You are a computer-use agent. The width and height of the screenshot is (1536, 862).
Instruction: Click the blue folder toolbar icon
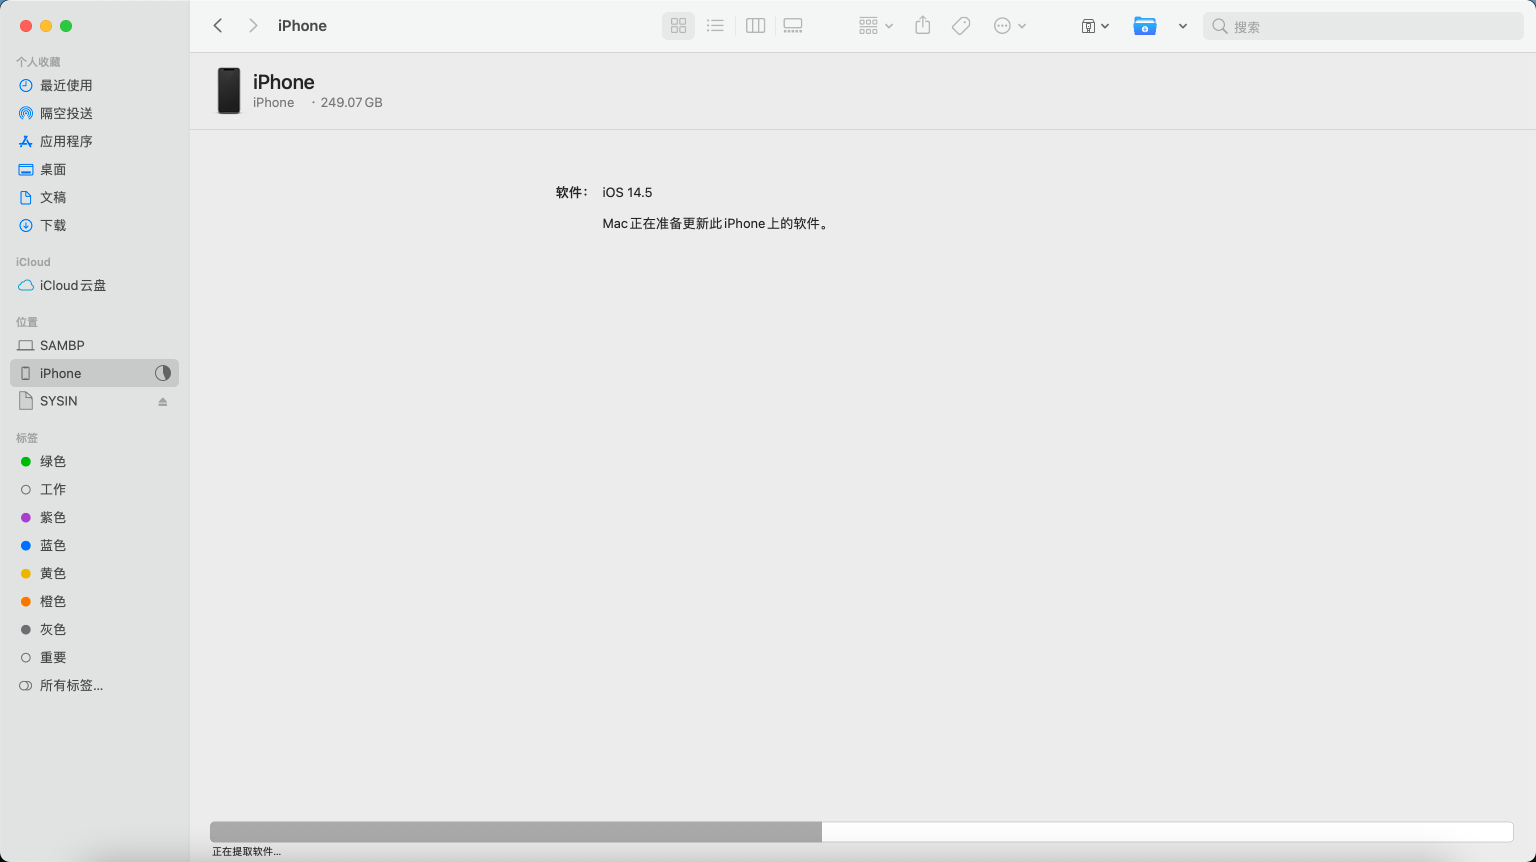(x=1145, y=26)
